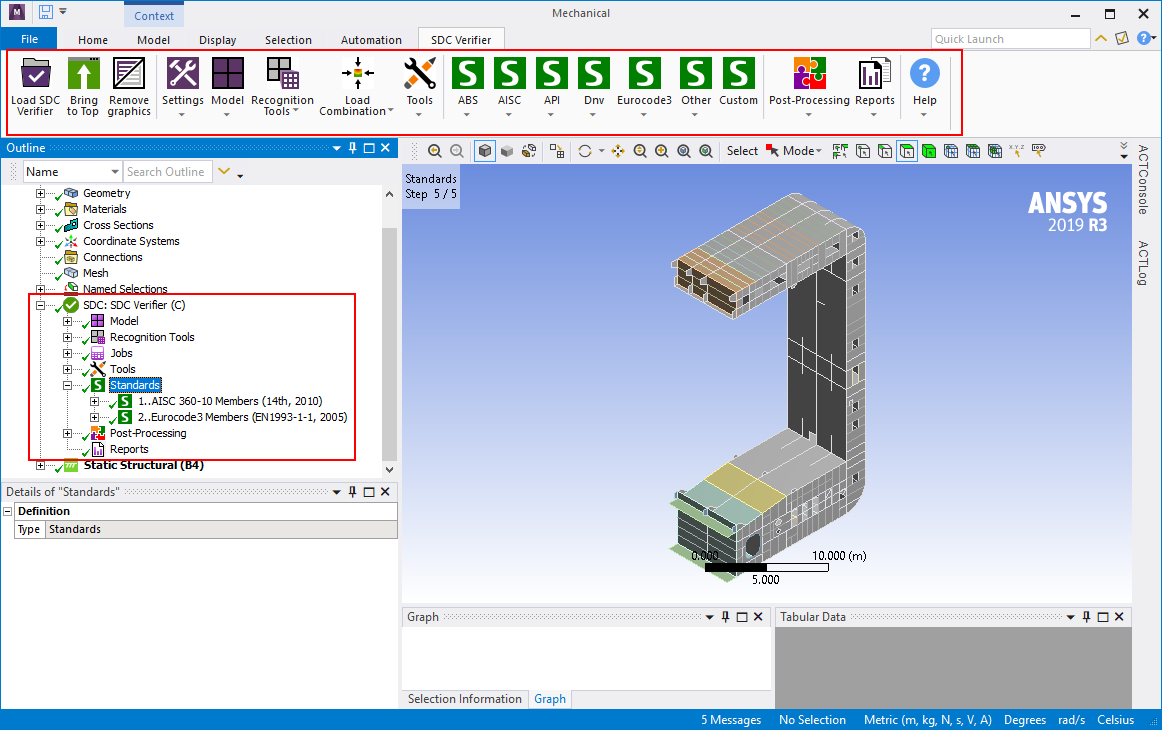This screenshot has height=730, width=1162.
Task: Switch to the Automation tab
Action: [x=371, y=40]
